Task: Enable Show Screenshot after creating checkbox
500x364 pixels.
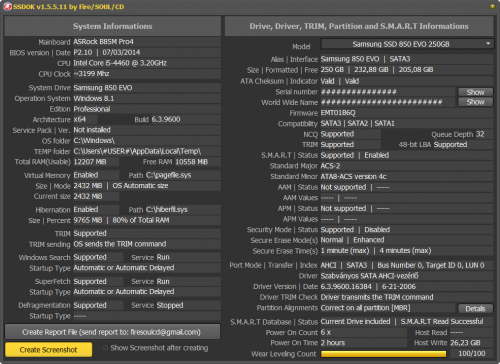Action: tap(105, 348)
